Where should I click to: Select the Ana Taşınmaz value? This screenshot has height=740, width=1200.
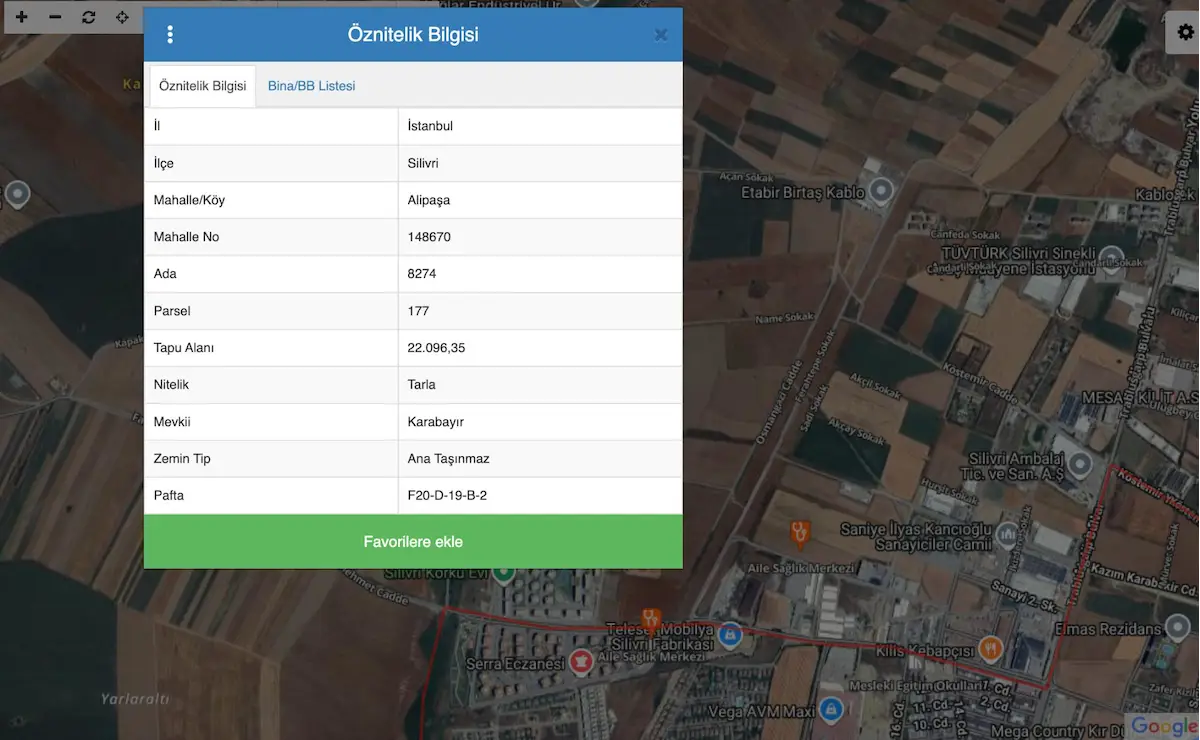(x=540, y=459)
